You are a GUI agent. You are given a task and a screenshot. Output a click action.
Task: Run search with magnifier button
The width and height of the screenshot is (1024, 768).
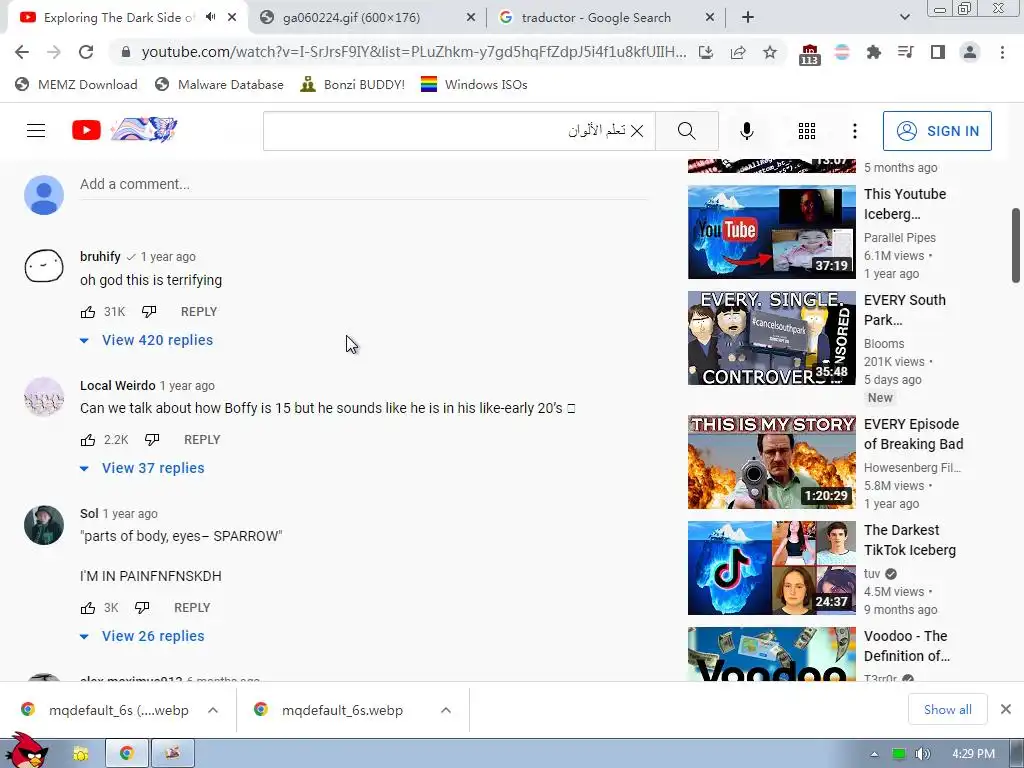686,131
